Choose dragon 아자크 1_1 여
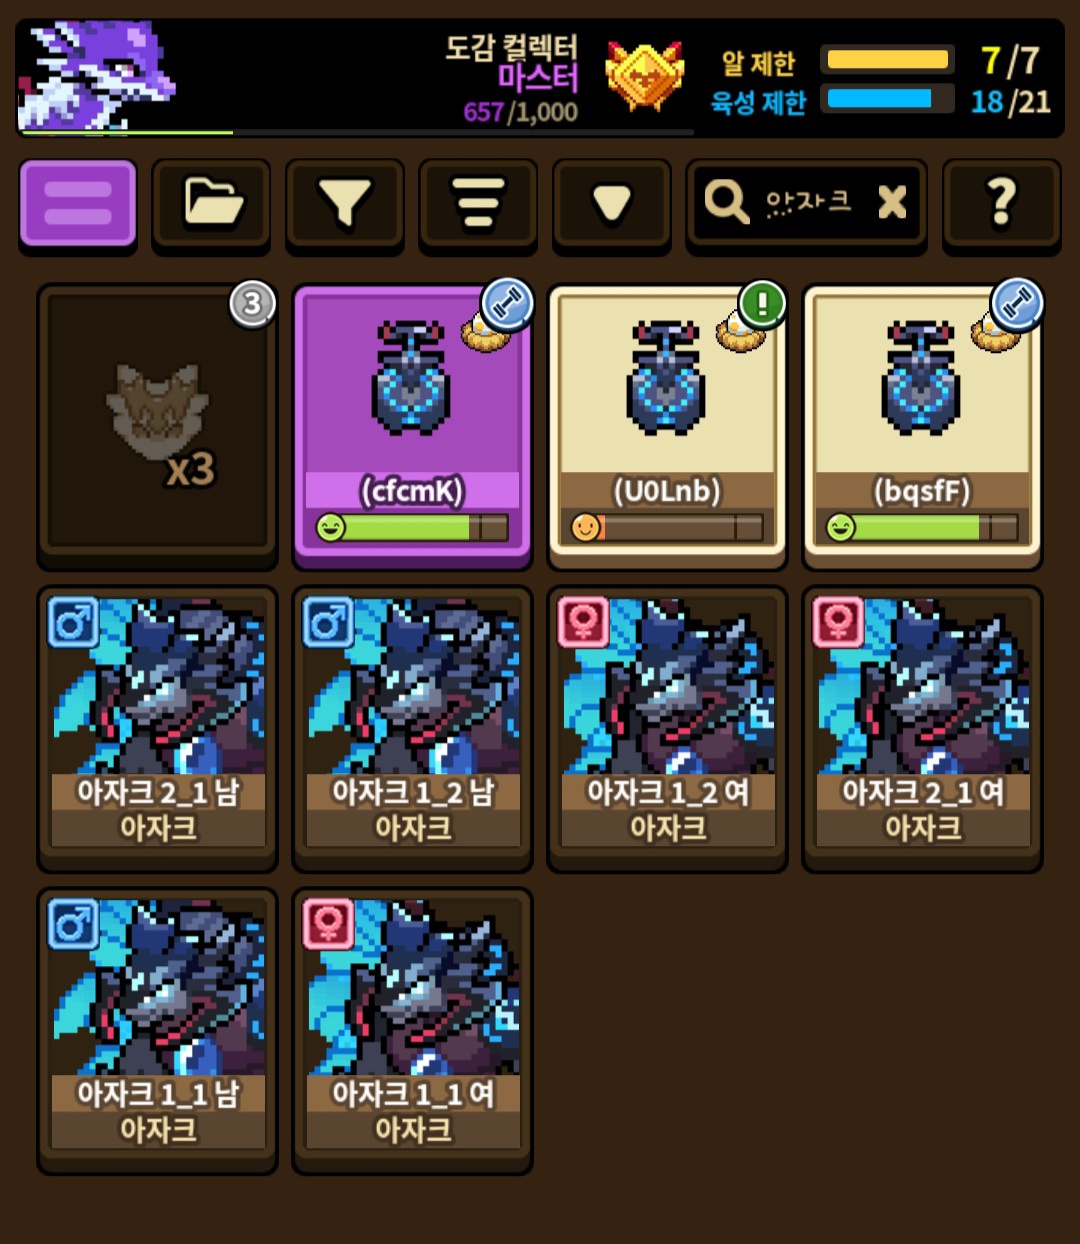Screen dimensions: 1080x1244 tap(412, 1031)
